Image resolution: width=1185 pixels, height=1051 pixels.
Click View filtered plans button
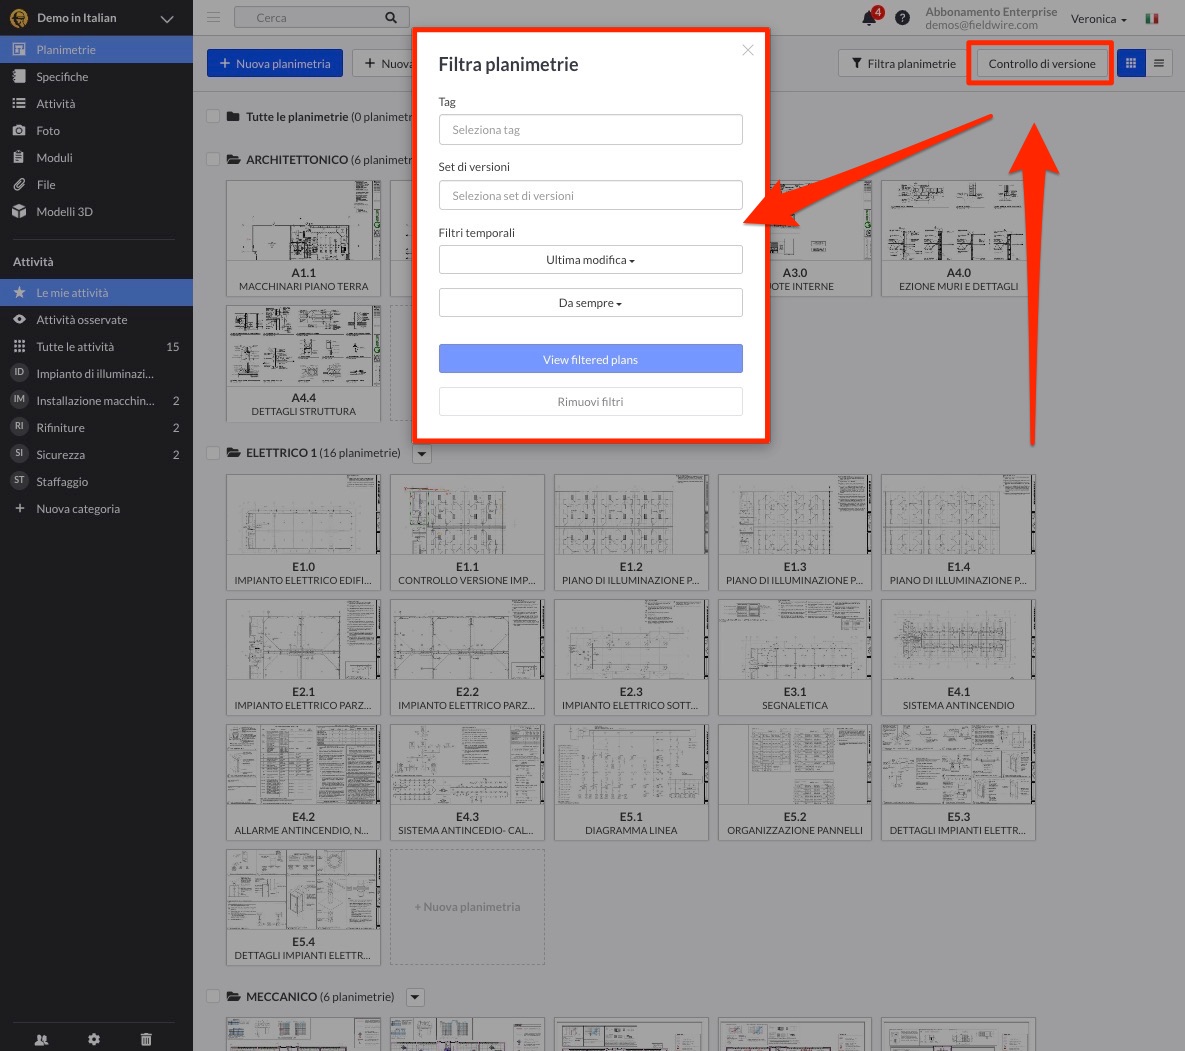[590, 359]
